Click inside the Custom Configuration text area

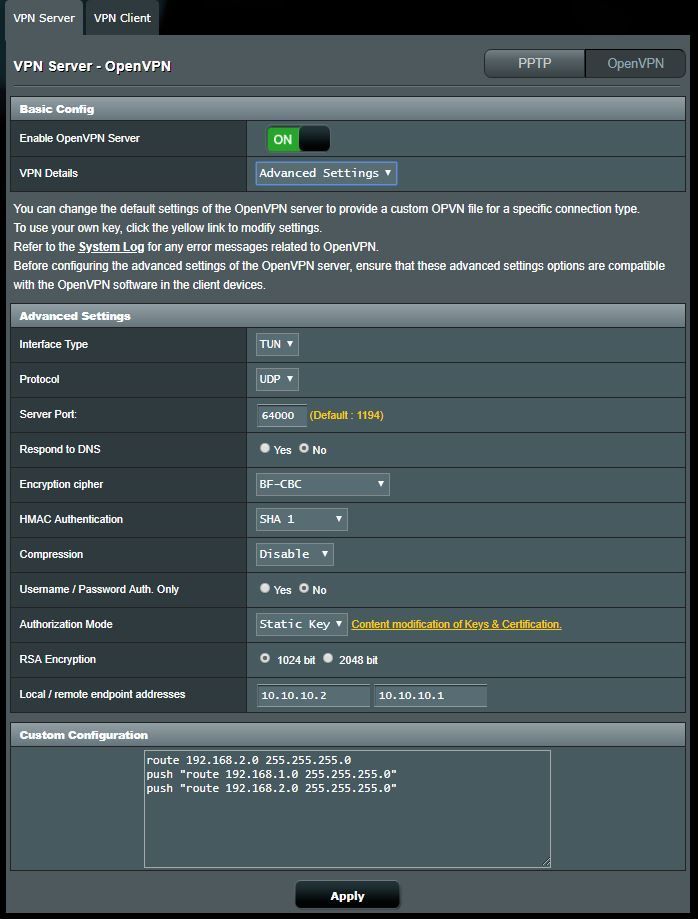tap(347, 809)
